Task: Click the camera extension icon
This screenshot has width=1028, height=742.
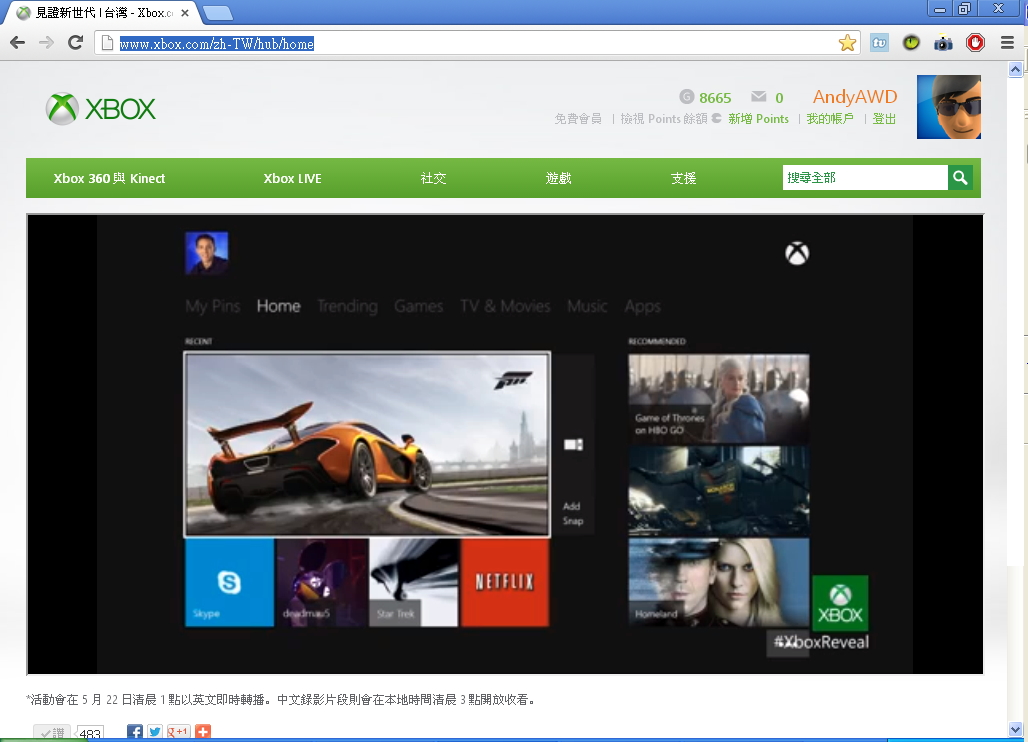Action: pos(943,44)
